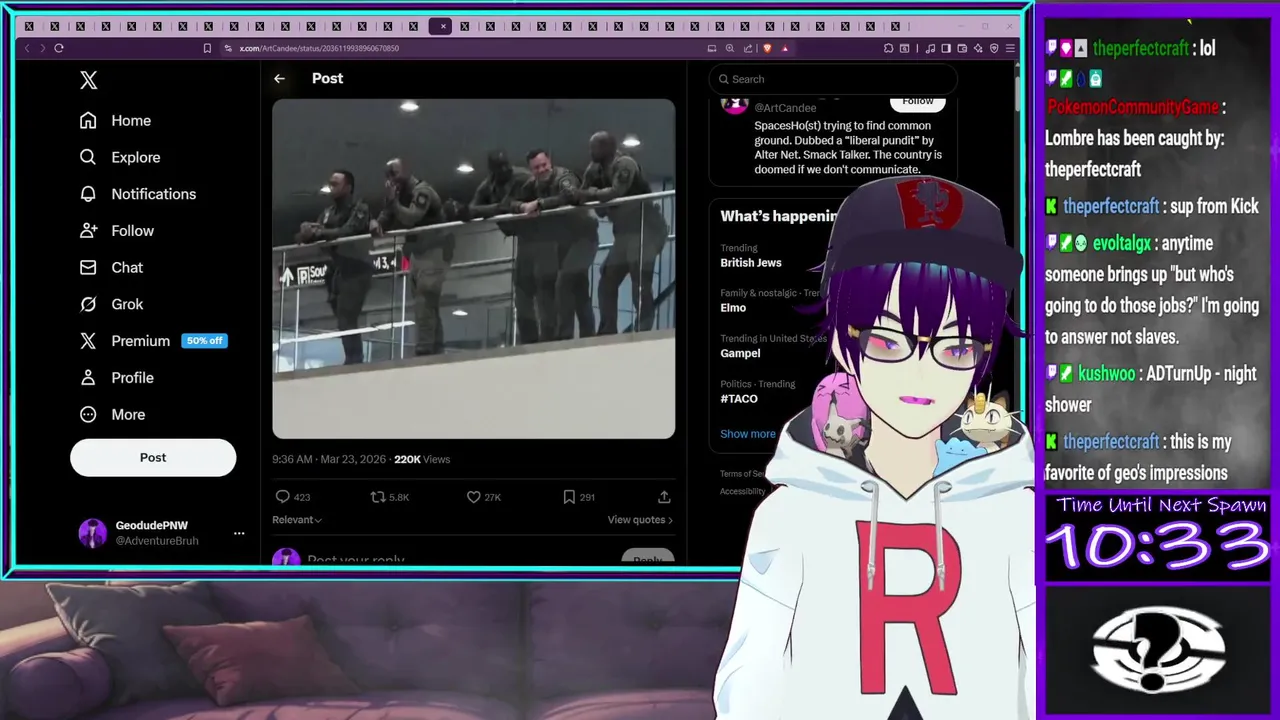Reload the page with refresh icon
This screenshot has width=1280, height=720.
[59, 48]
